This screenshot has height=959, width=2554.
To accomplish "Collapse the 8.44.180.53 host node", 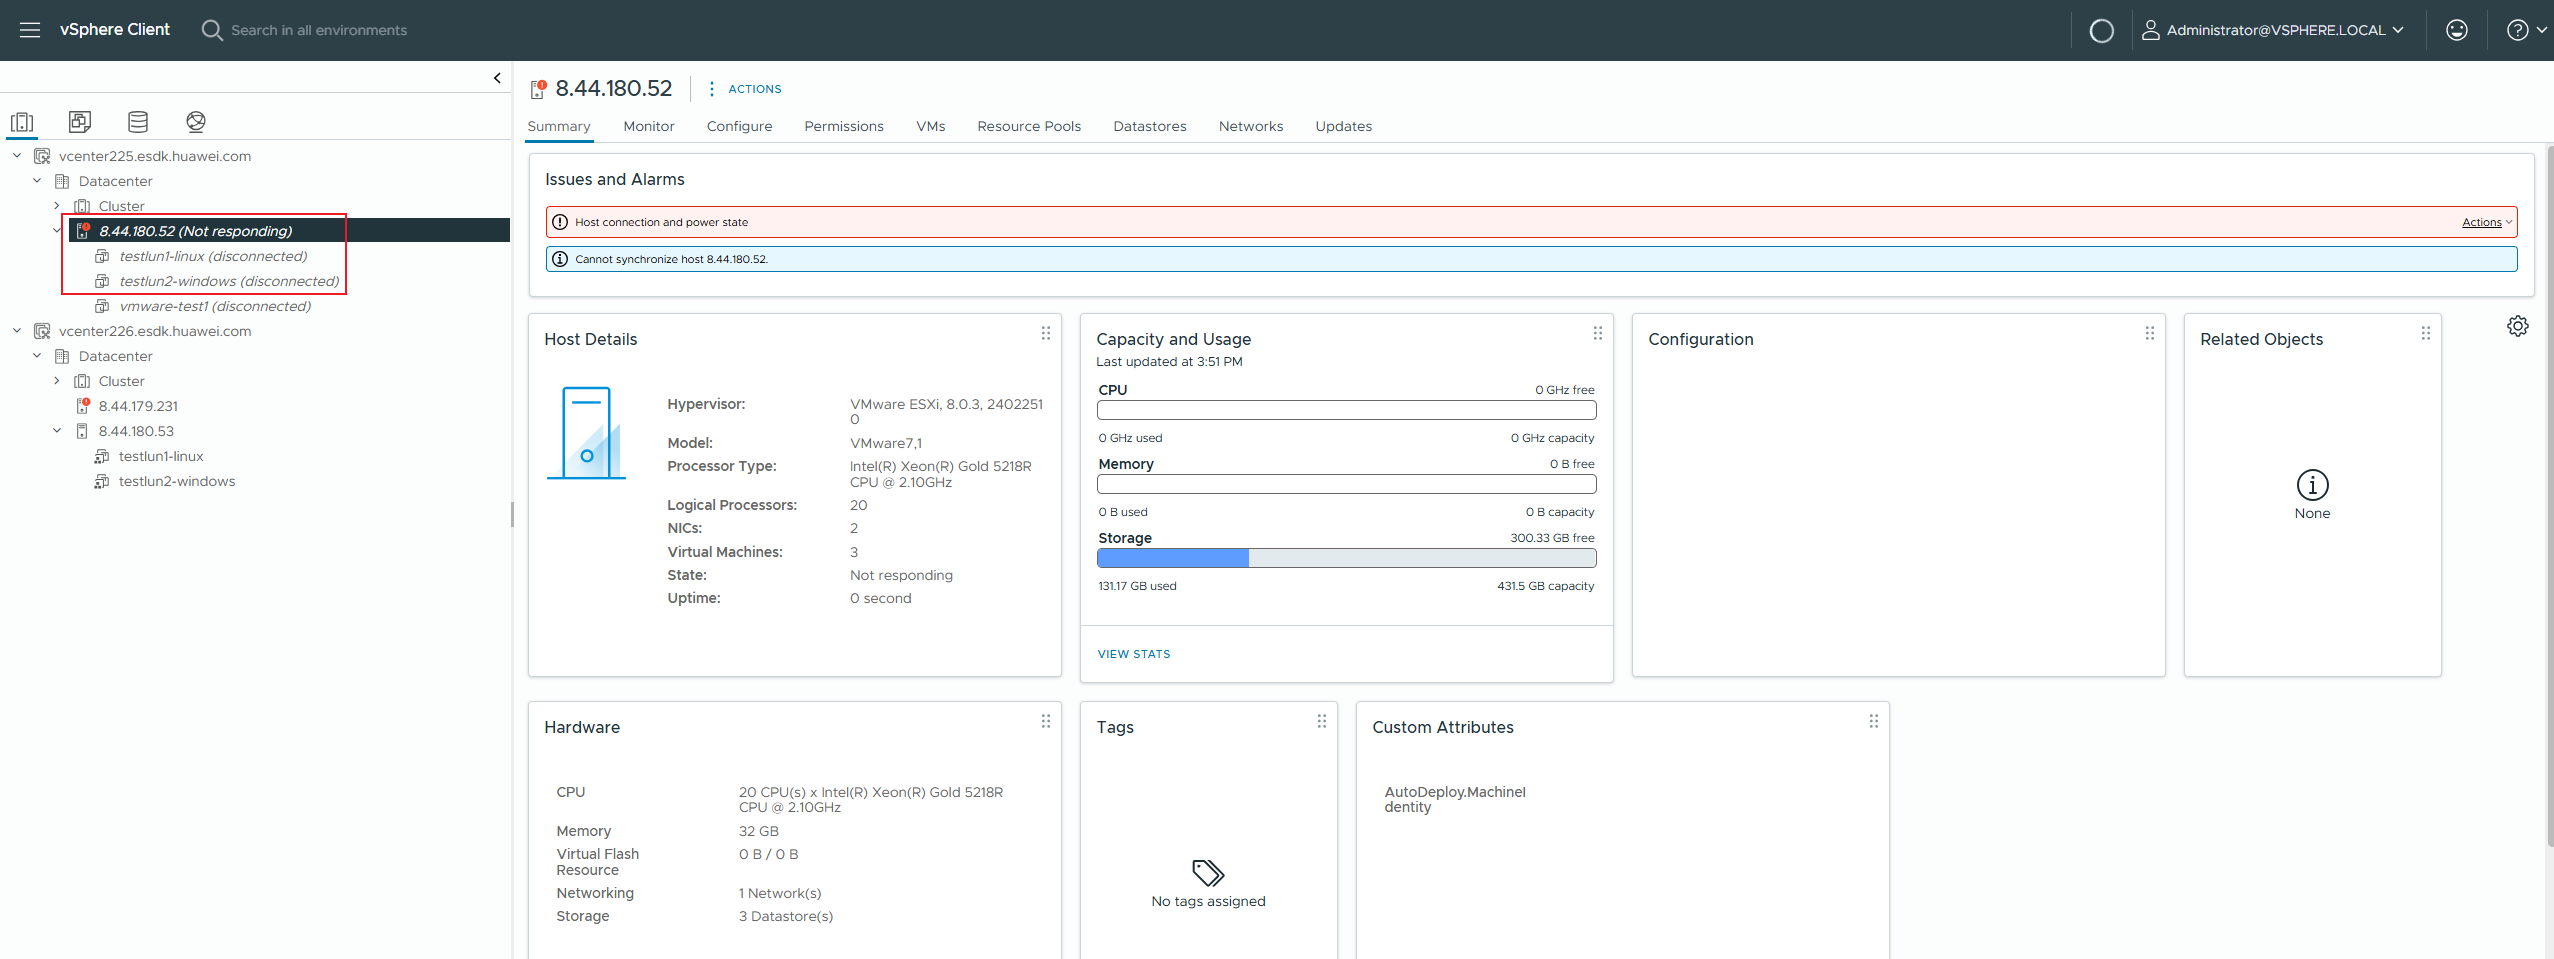I will [x=57, y=431].
